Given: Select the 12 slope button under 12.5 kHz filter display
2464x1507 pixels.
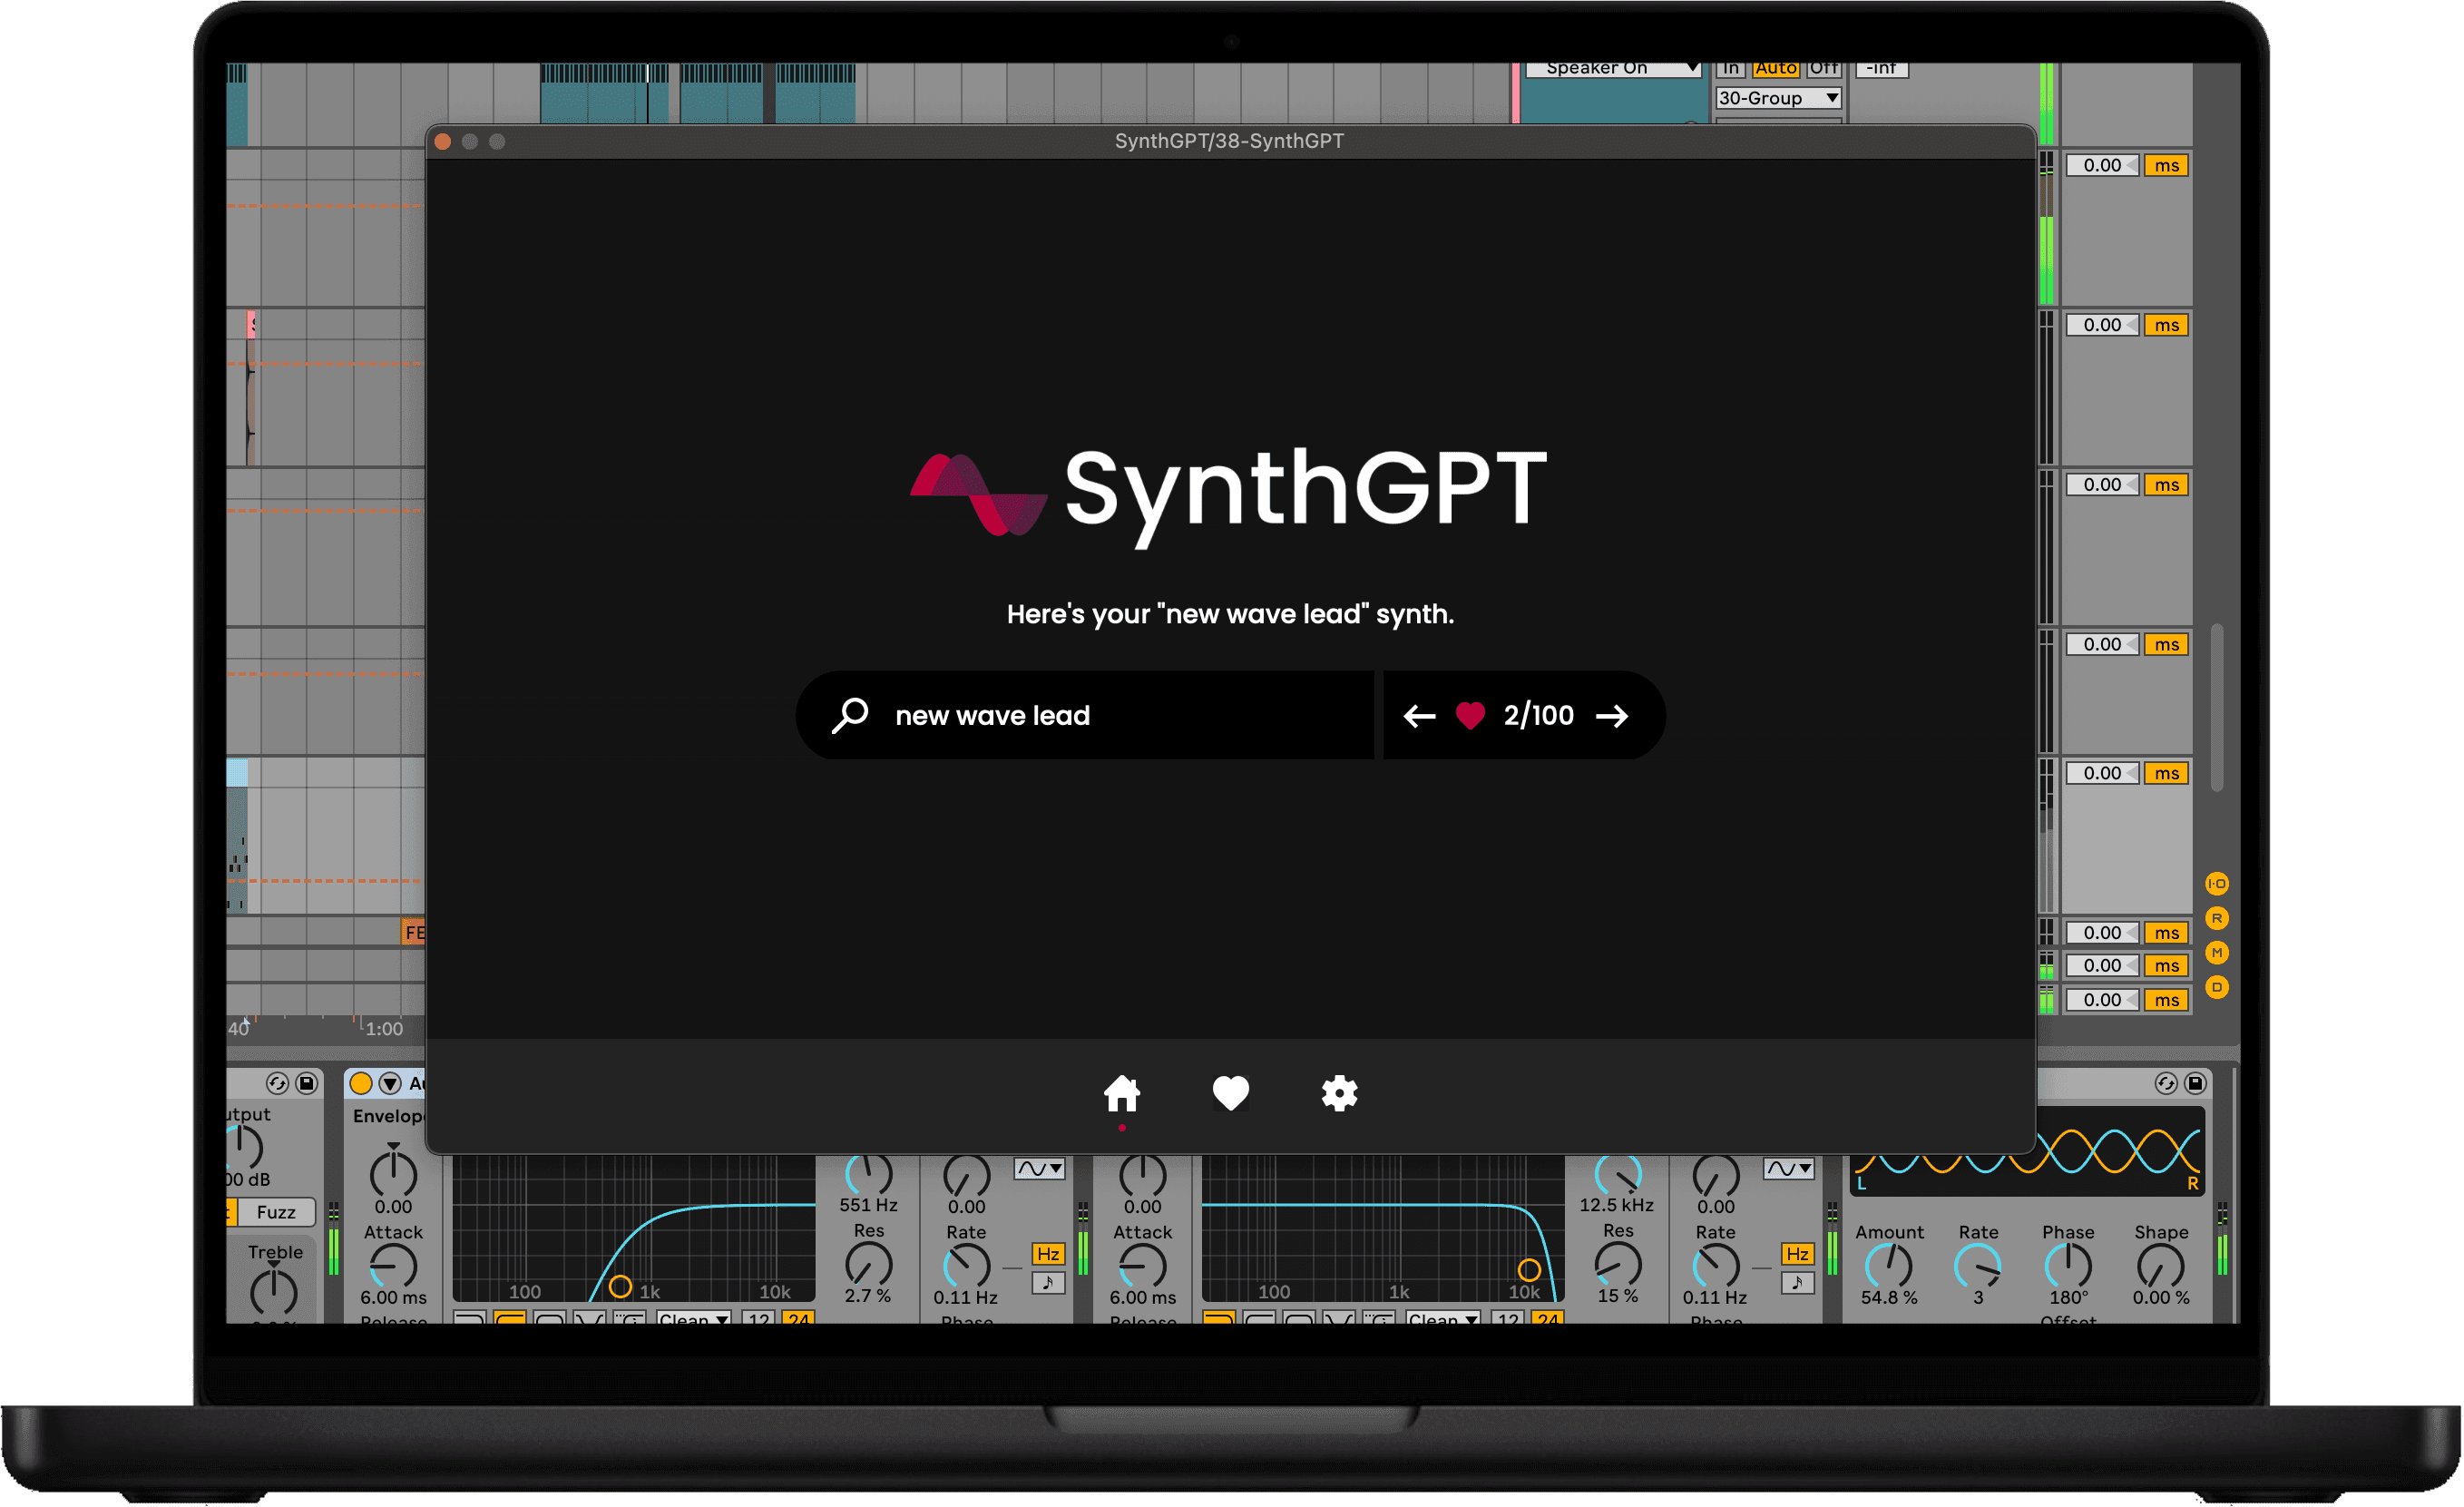Looking at the screenshot, I should point(1508,1318).
